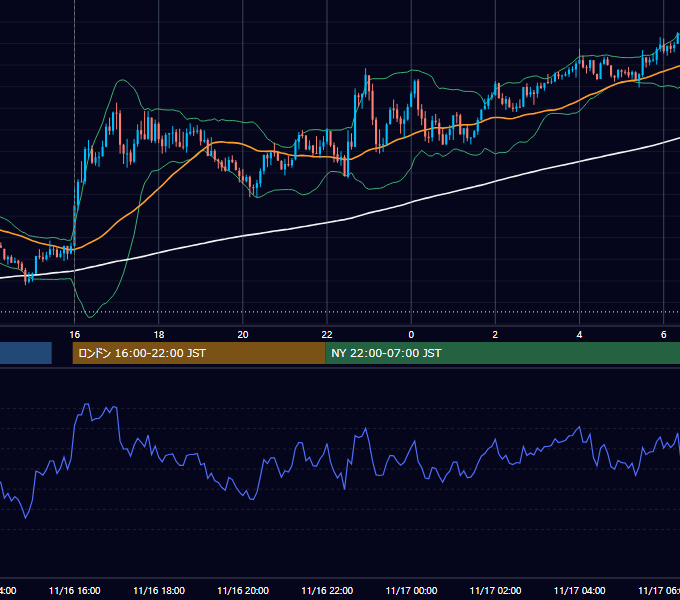The image size is (680, 600).
Task: Click the ロンドン 16:00-22:00 JST session bar
Action: point(199,353)
